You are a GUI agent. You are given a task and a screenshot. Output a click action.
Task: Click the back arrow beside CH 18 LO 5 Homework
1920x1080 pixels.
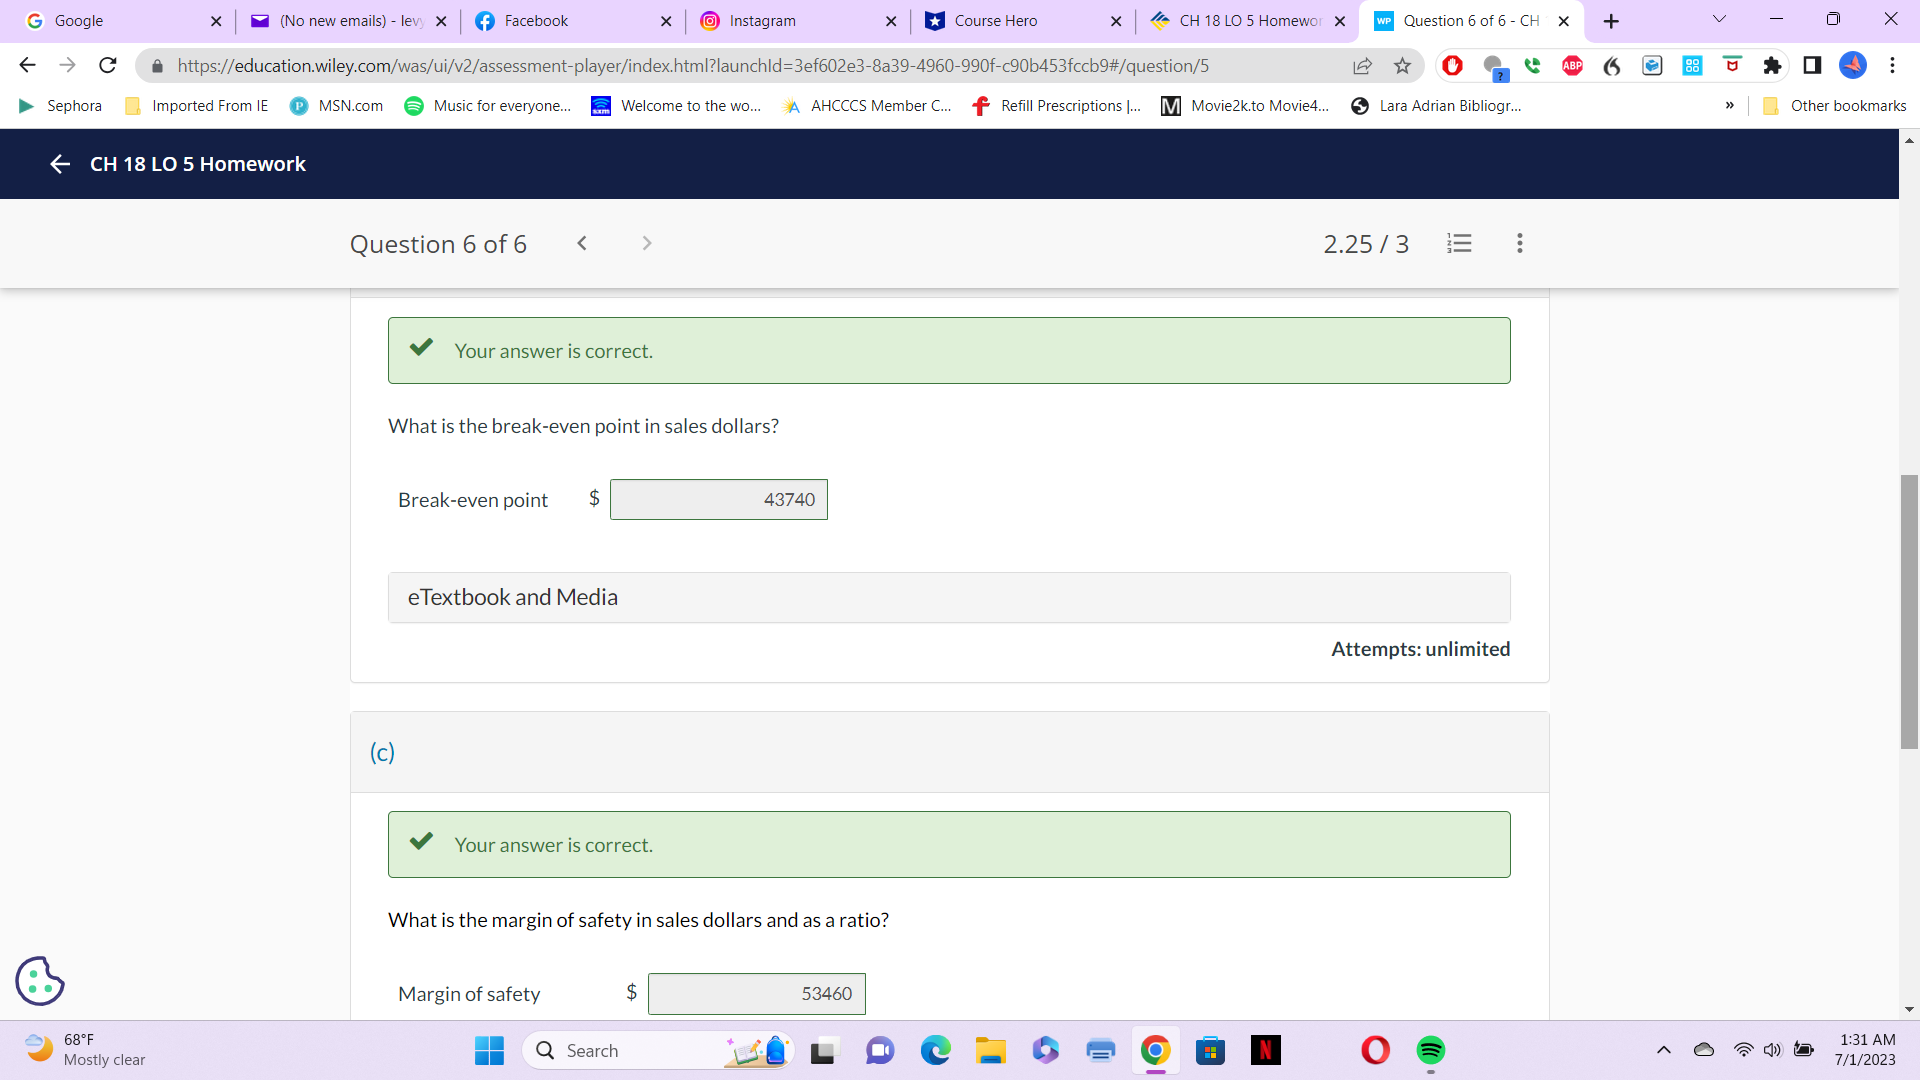click(x=60, y=164)
